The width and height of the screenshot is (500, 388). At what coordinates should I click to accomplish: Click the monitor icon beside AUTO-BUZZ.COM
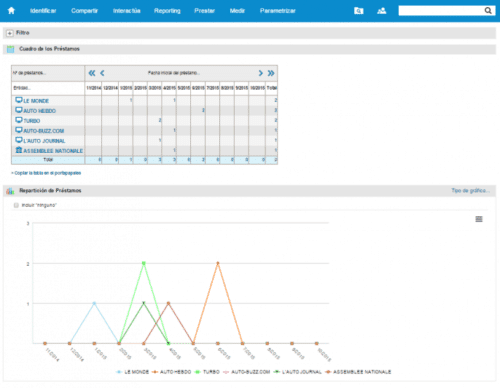click(x=19, y=130)
